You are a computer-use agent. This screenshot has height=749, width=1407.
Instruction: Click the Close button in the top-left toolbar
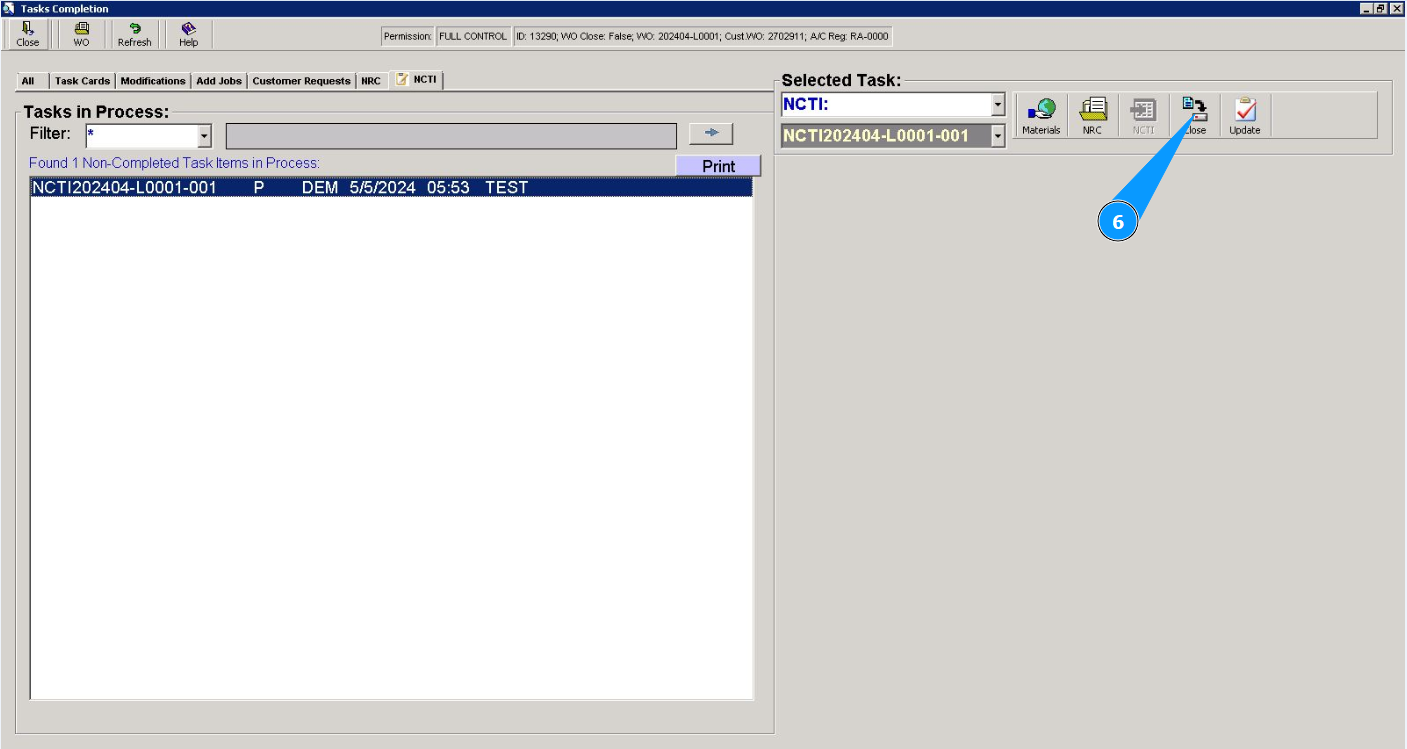tap(28, 35)
